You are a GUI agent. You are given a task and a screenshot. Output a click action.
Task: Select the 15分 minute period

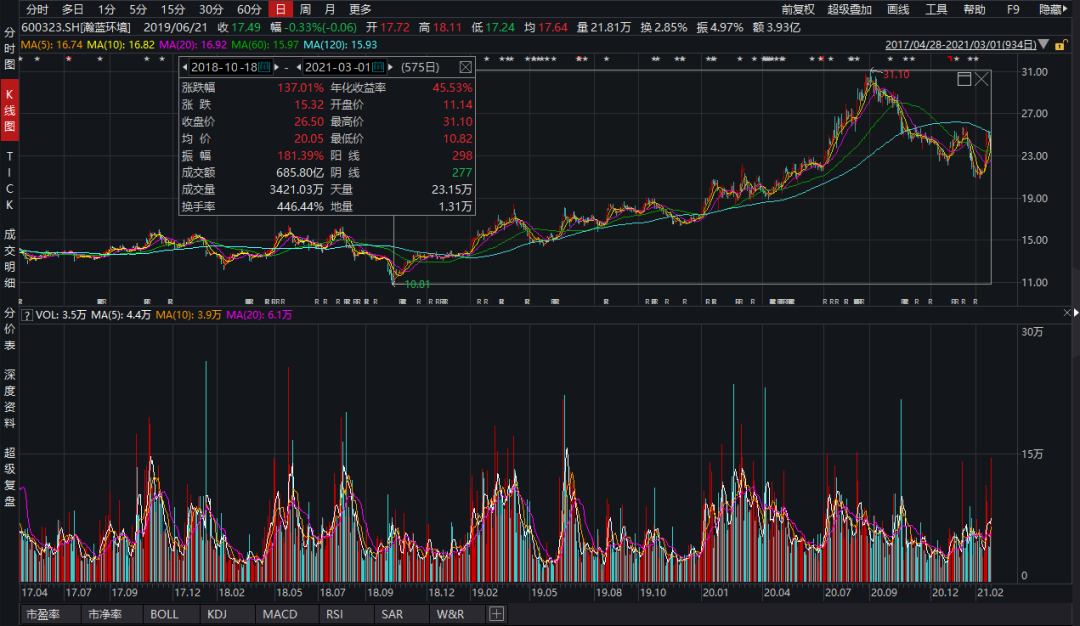[173, 10]
